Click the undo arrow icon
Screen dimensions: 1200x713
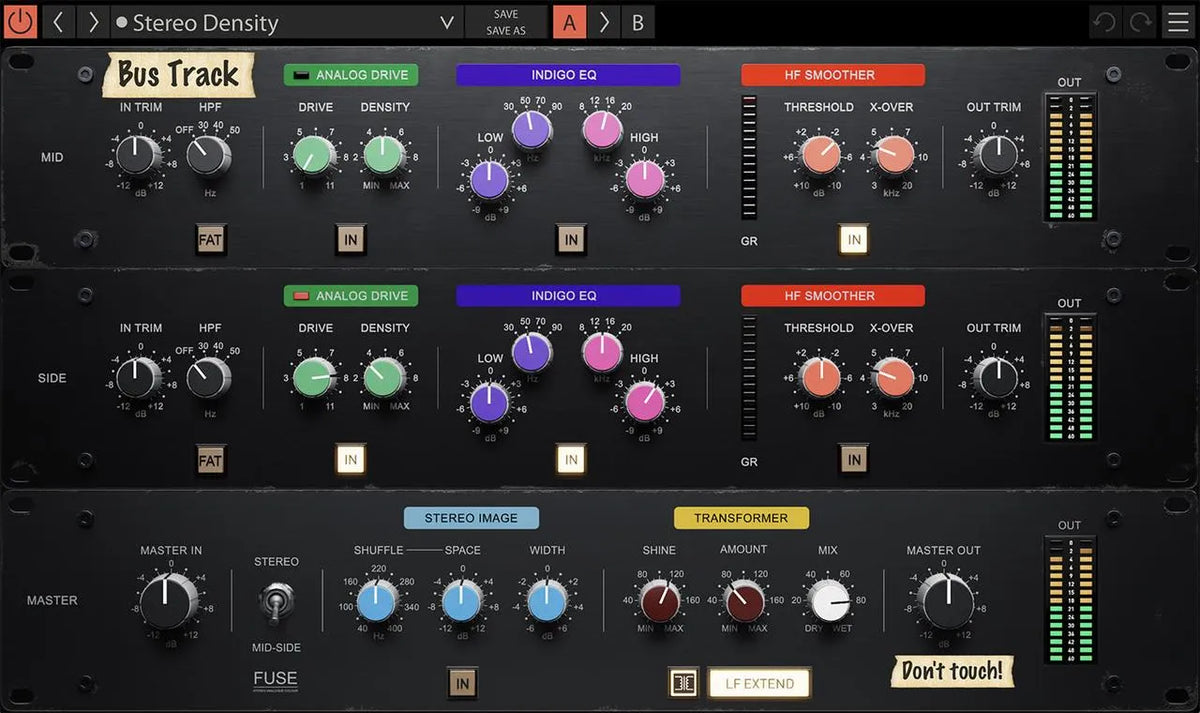[x=1104, y=21]
